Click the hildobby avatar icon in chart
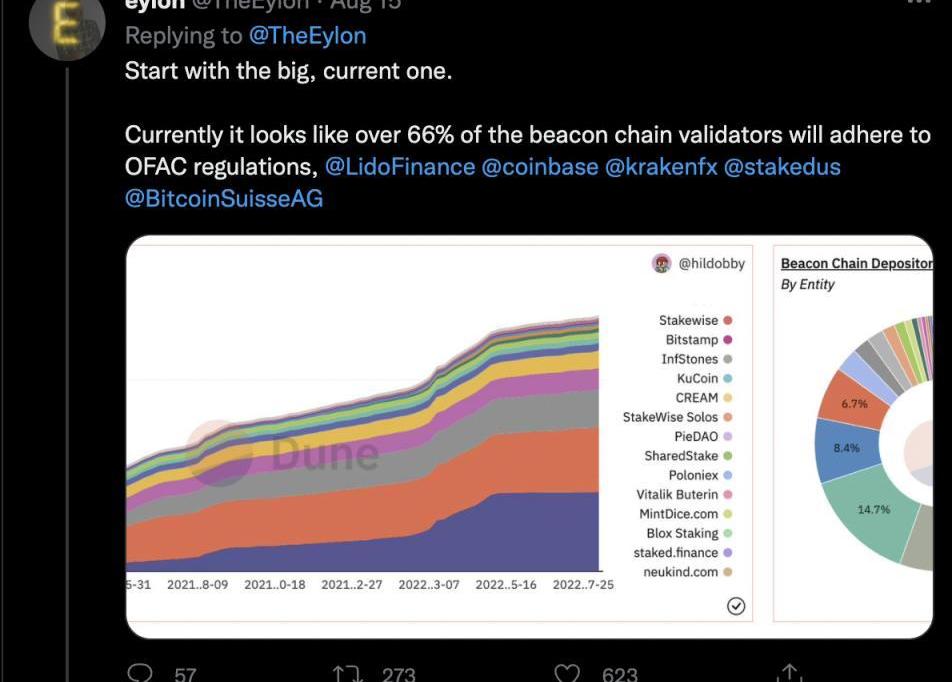952x682 pixels. pos(662,263)
